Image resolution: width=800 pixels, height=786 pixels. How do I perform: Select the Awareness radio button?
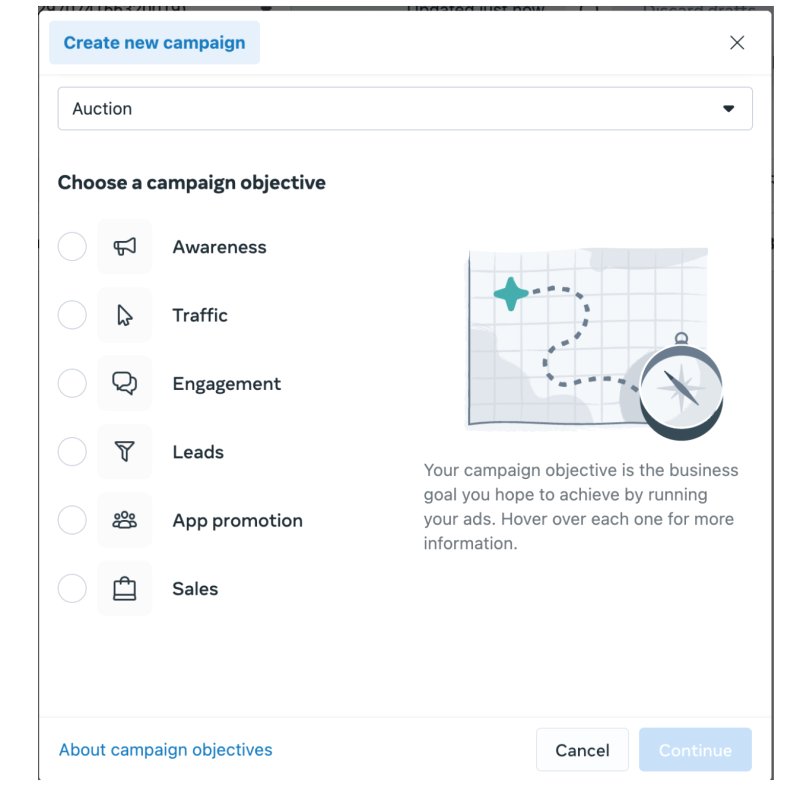(x=72, y=247)
